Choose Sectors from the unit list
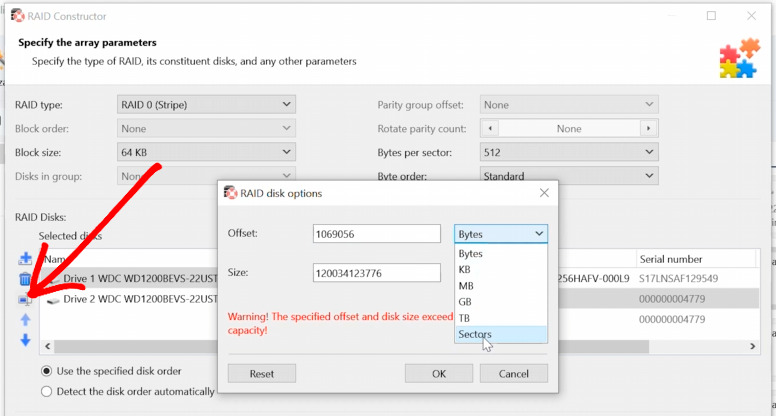The height and width of the screenshot is (416, 776). click(501, 334)
